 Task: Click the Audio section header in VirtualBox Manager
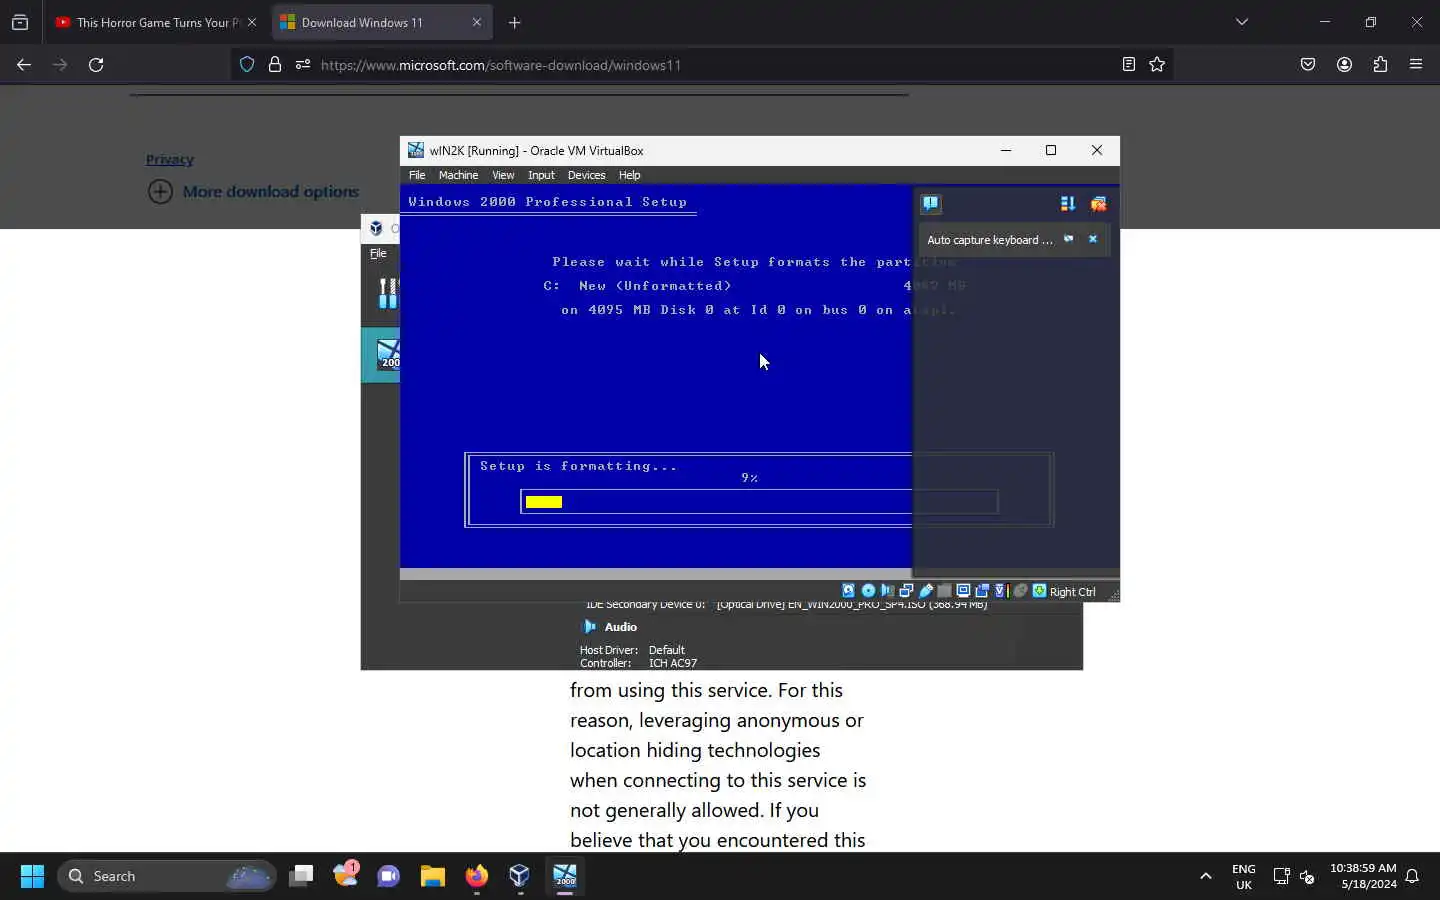click(x=620, y=627)
